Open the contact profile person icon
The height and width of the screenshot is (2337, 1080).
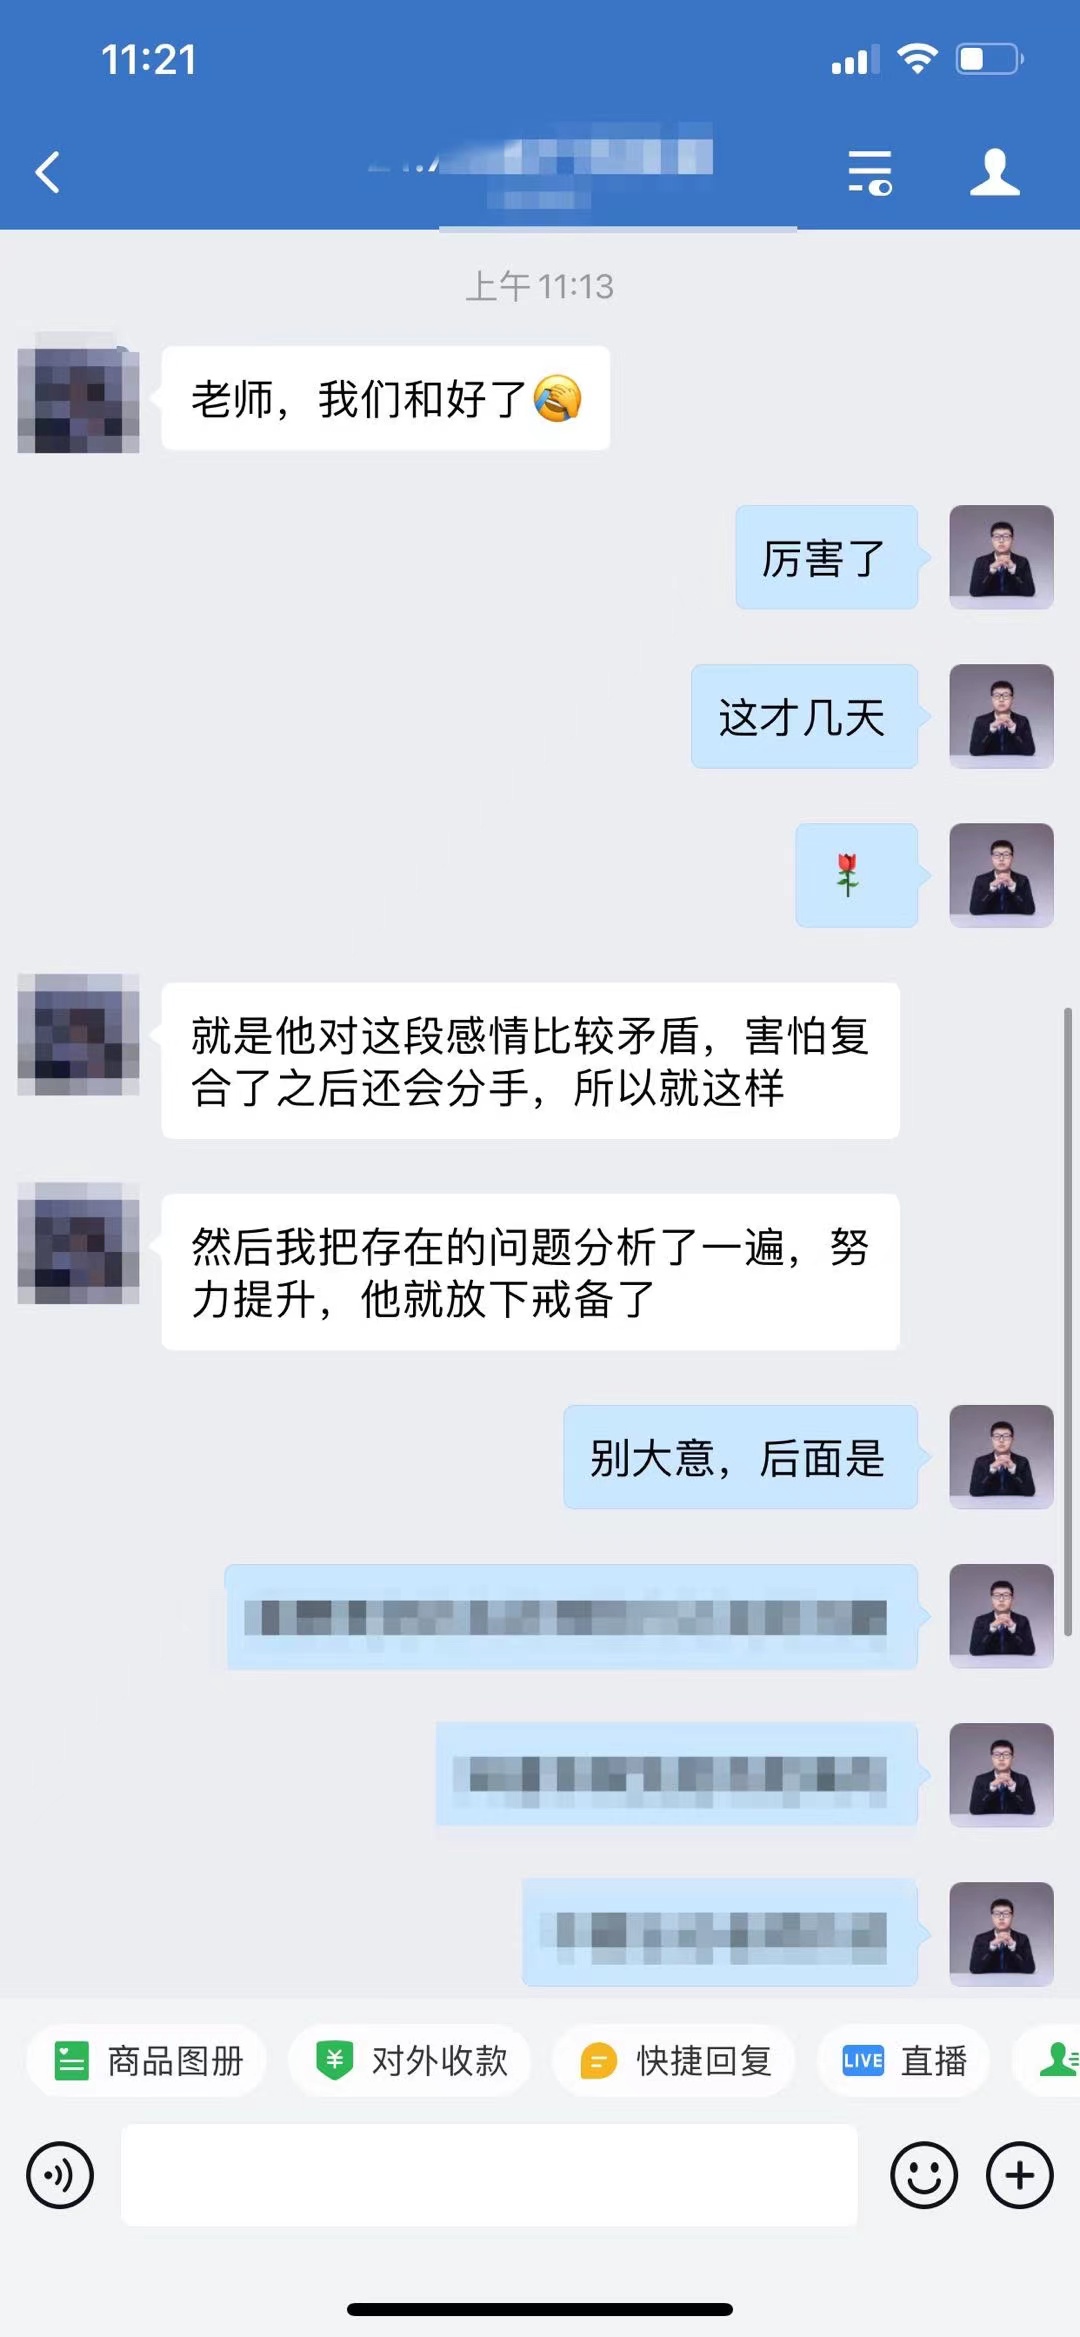point(995,172)
